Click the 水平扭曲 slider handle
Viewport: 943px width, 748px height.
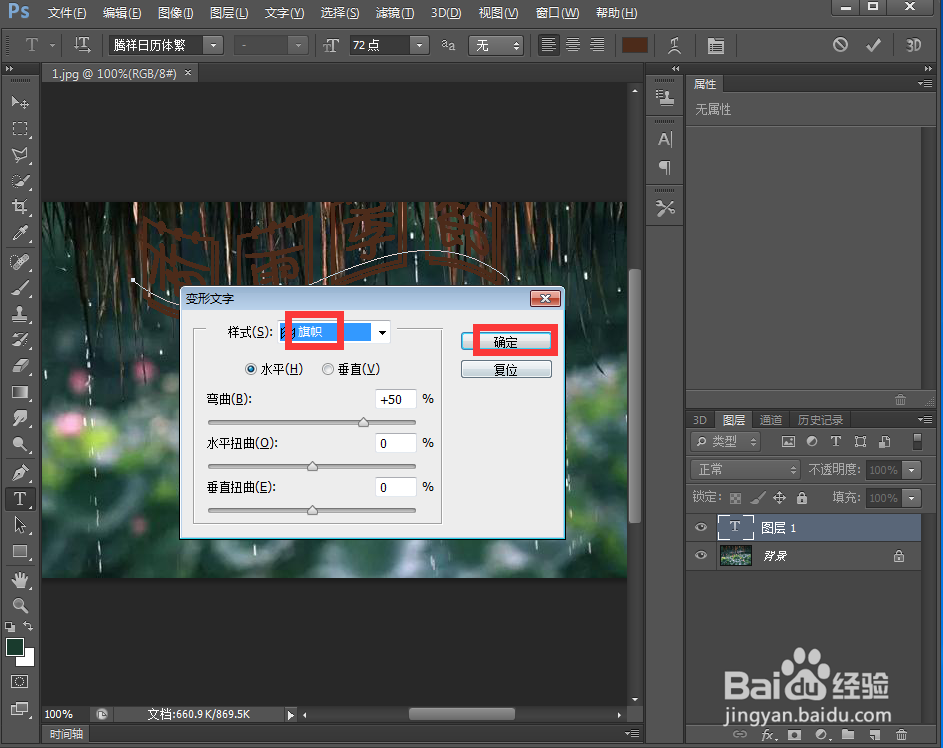(312, 466)
